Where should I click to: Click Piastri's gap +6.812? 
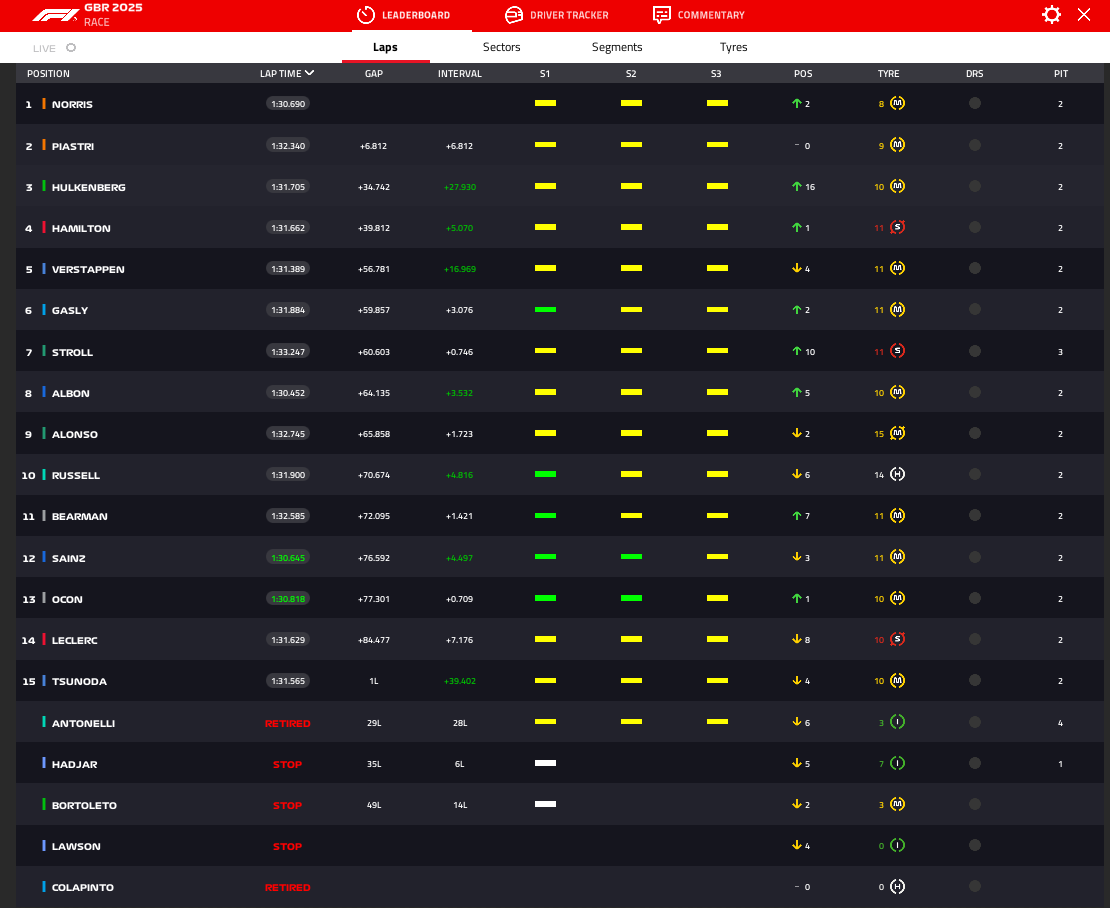(x=374, y=146)
